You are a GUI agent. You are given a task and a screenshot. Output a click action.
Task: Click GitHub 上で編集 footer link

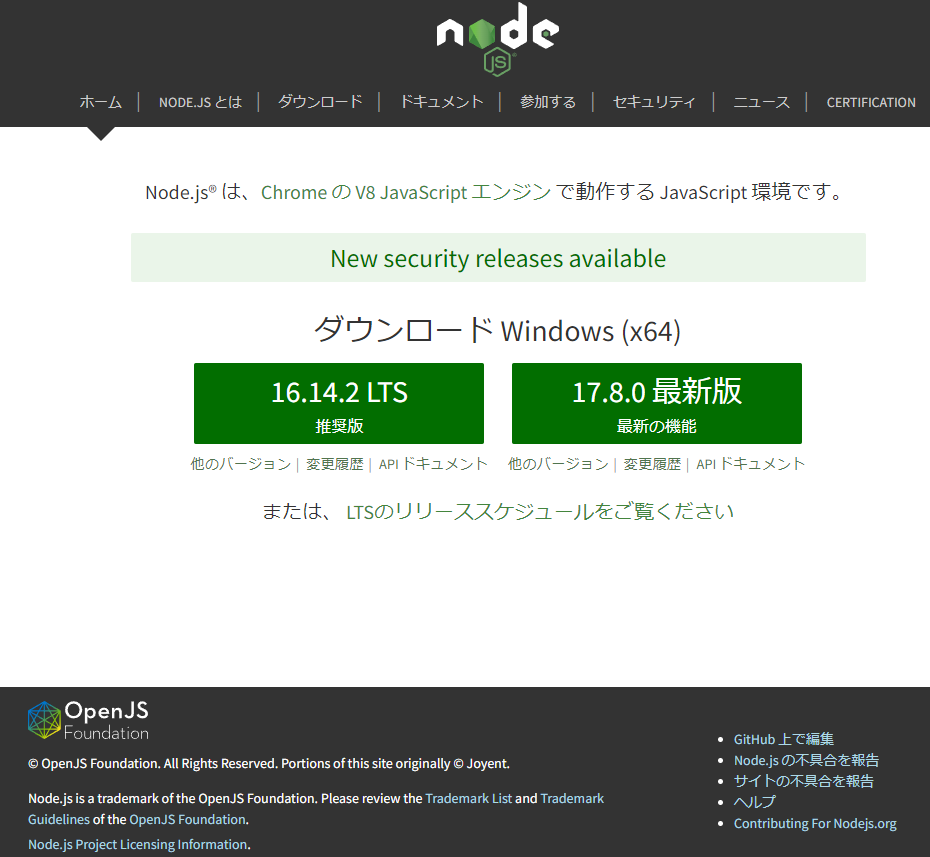[784, 739]
